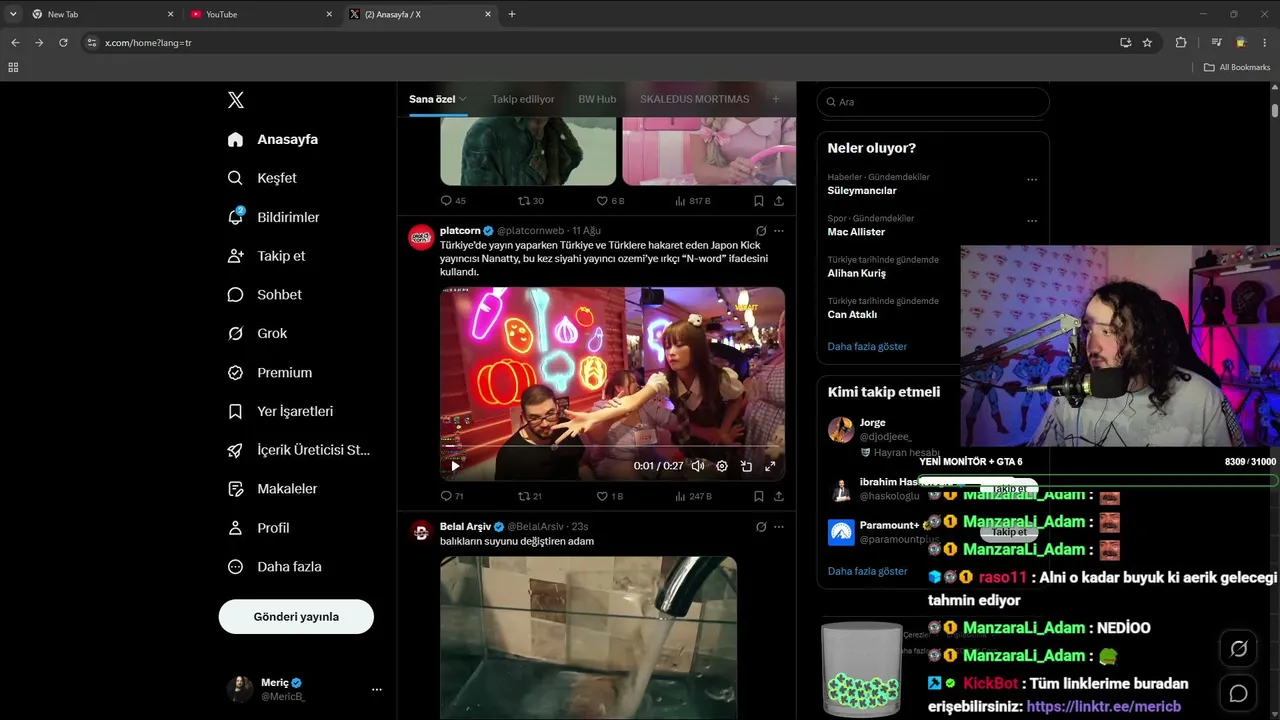Open more options for Mac Allister trend

point(1032,221)
